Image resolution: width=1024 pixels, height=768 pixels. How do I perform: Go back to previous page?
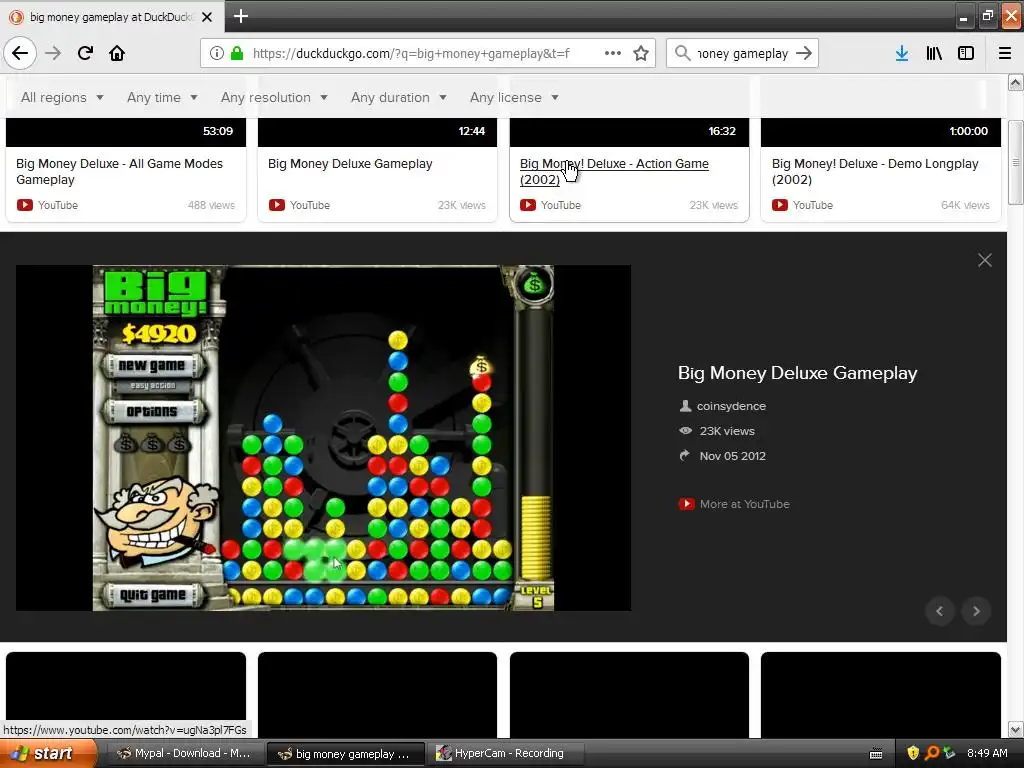coord(20,53)
